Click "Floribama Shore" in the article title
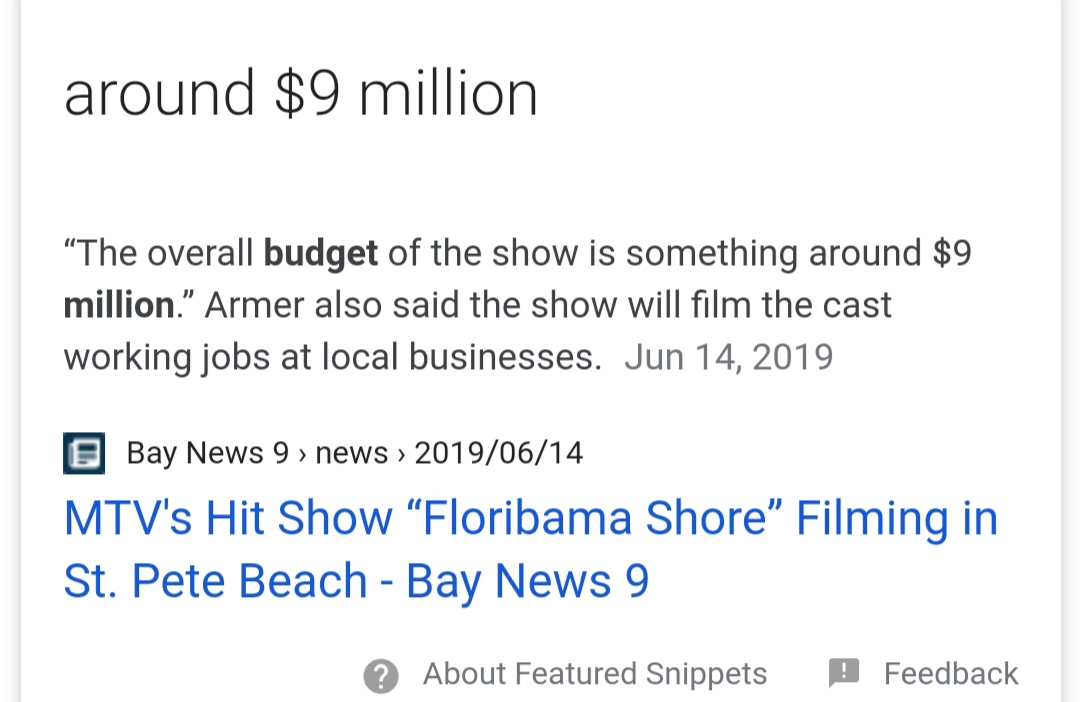1080x702 pixels. pyautogui.click(x=595, y=518)
